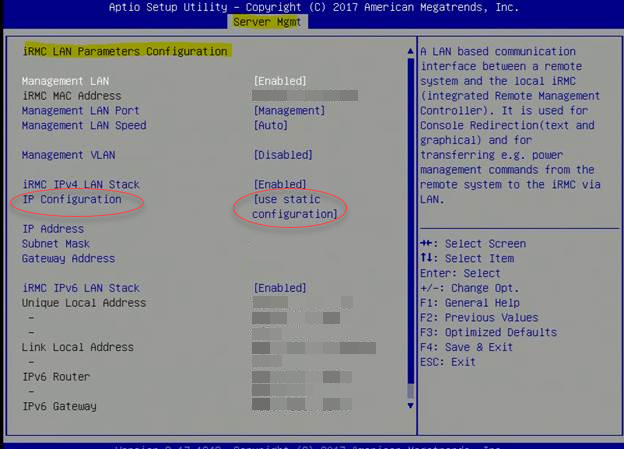Click the scrollbar down arrow
The width and height of the screenshot is (624, 449).
[408, 407]
